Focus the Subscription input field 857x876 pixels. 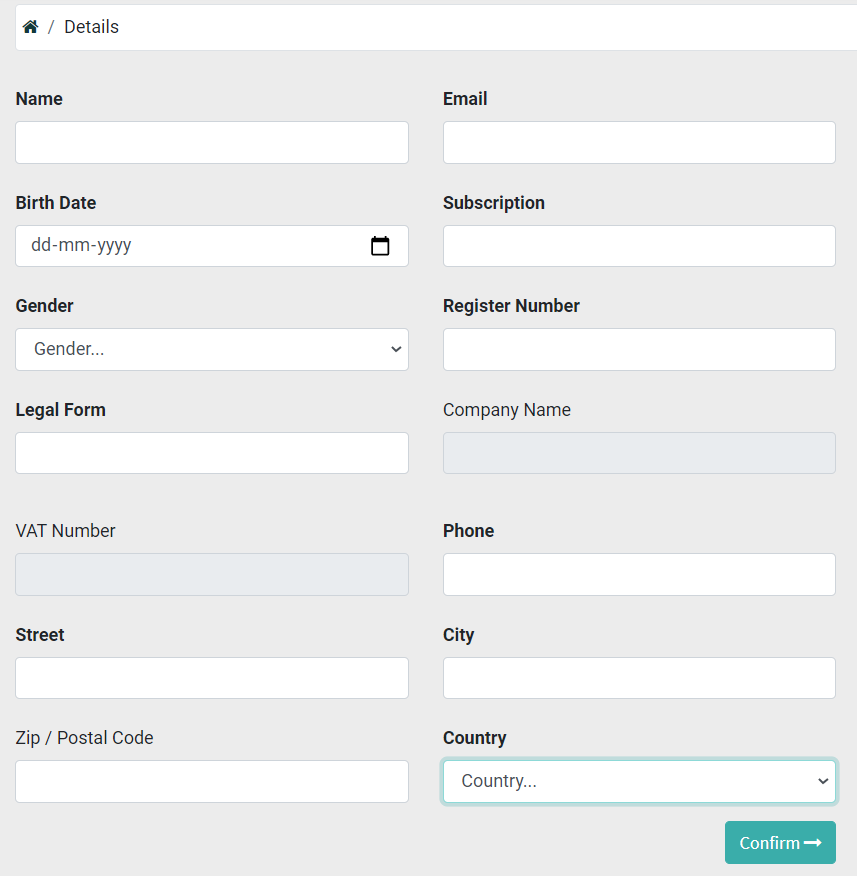coord(639,246)
